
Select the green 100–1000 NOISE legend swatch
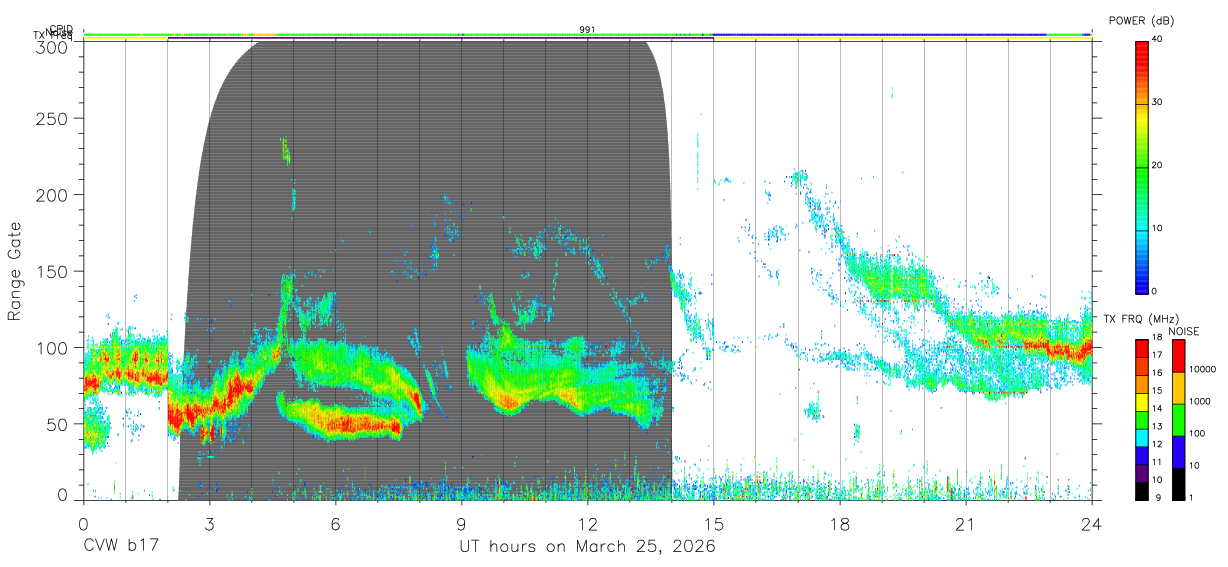[x=1179, y=419]
